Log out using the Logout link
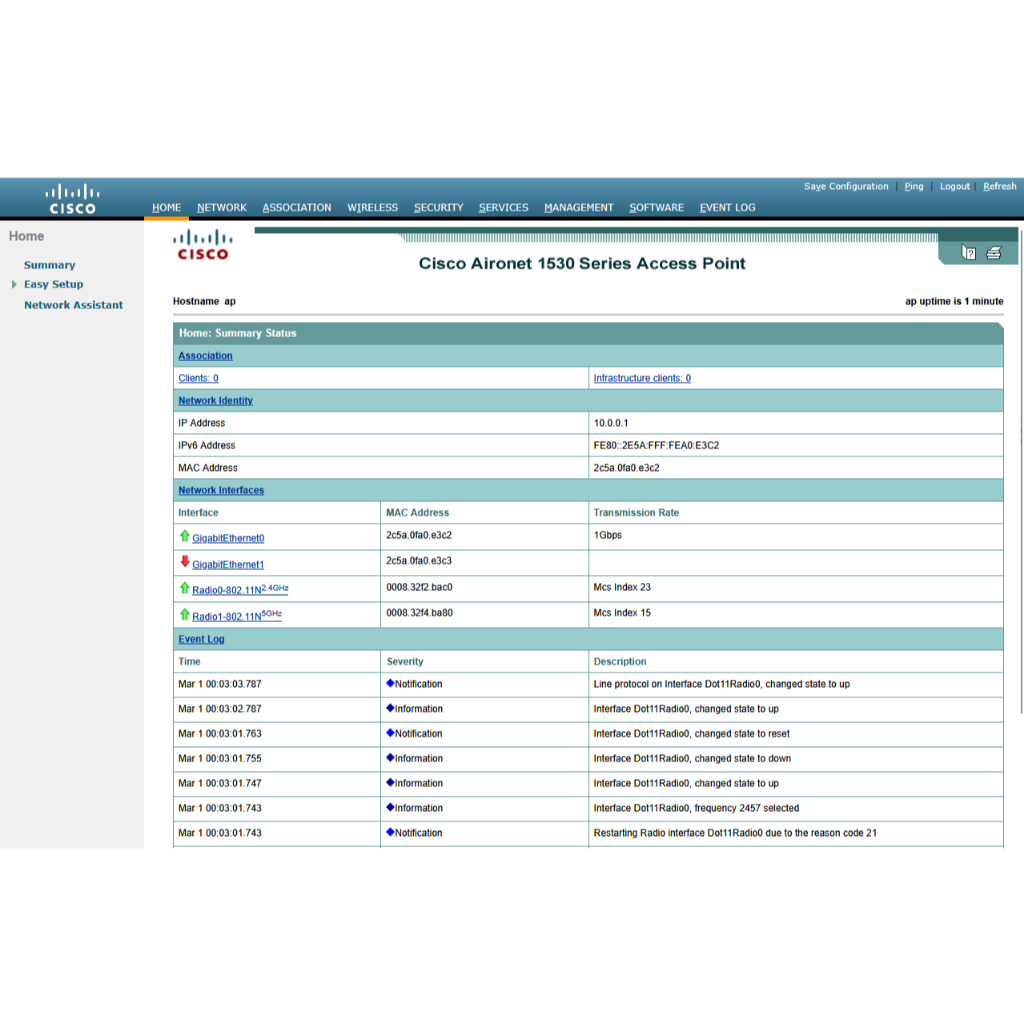Viewport: 1024px width, 1024px height. (x=954, y=187)
